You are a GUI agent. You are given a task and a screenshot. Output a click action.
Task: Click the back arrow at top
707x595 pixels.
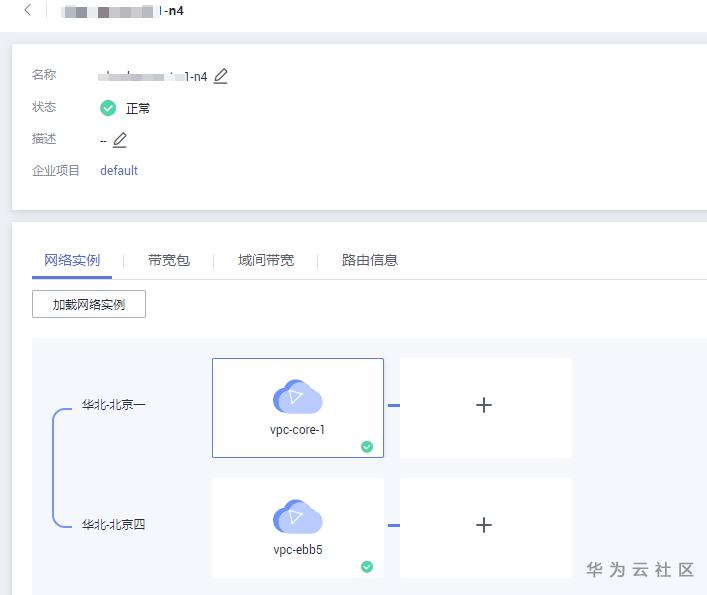coord(27,10)
